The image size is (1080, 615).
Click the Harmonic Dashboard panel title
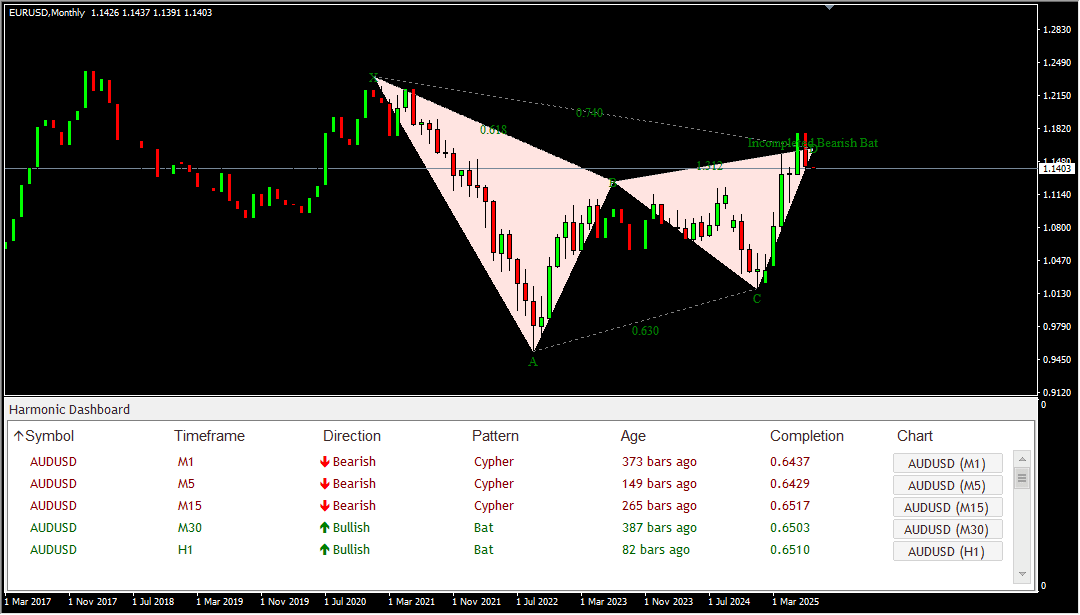pos(68,409)
